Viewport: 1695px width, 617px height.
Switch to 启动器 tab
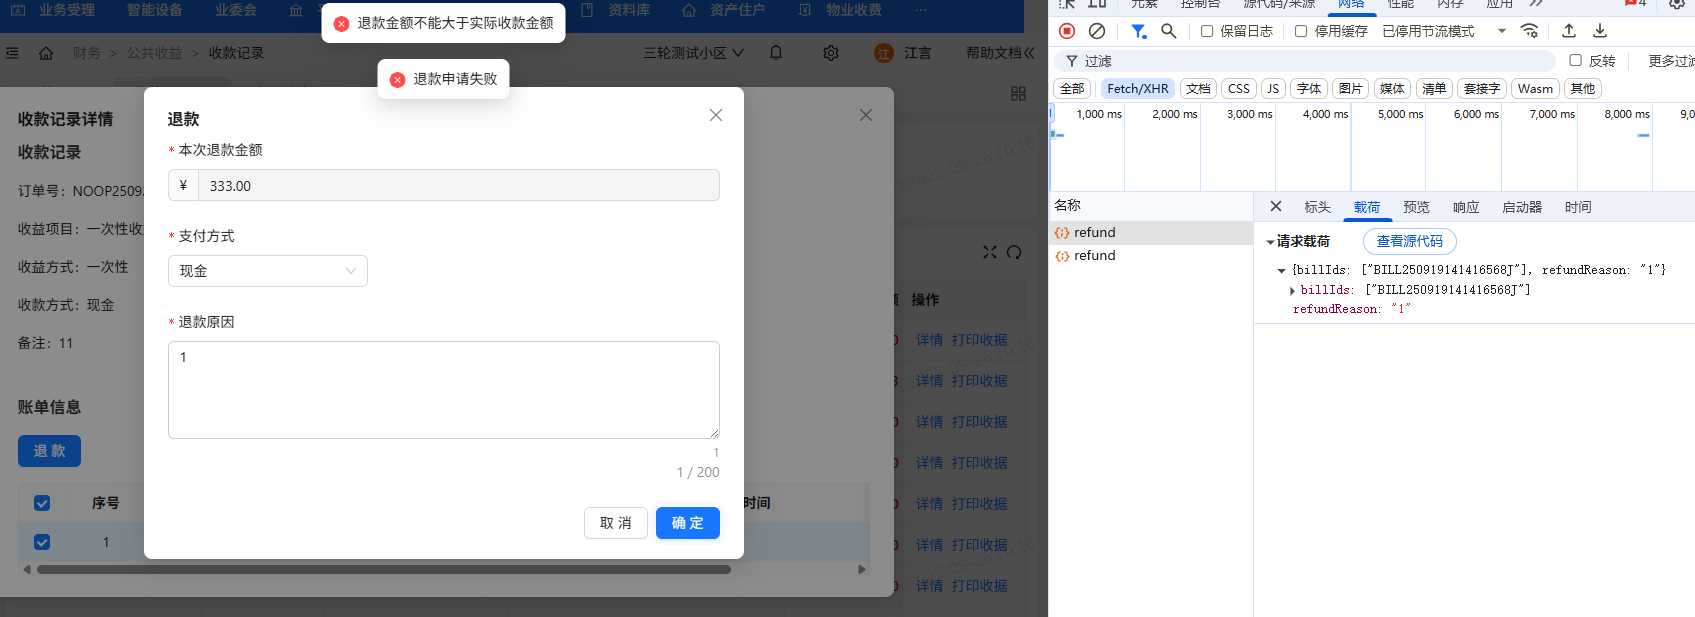point(1522,207)
